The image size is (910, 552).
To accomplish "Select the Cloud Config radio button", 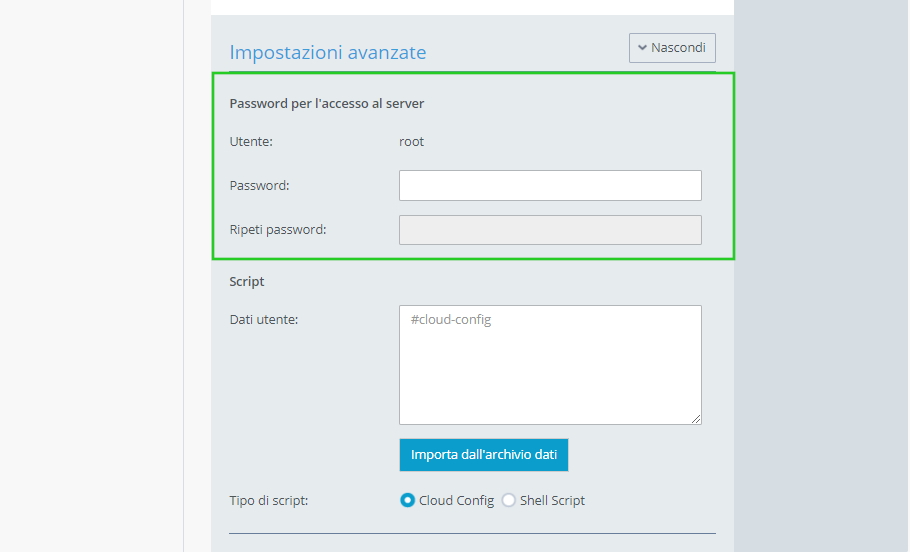I will (x=407, y=500).
